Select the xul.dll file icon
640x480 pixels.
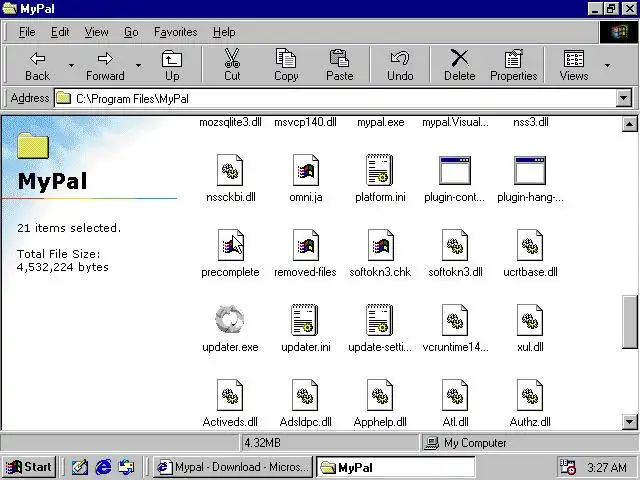tap(530, 320)
